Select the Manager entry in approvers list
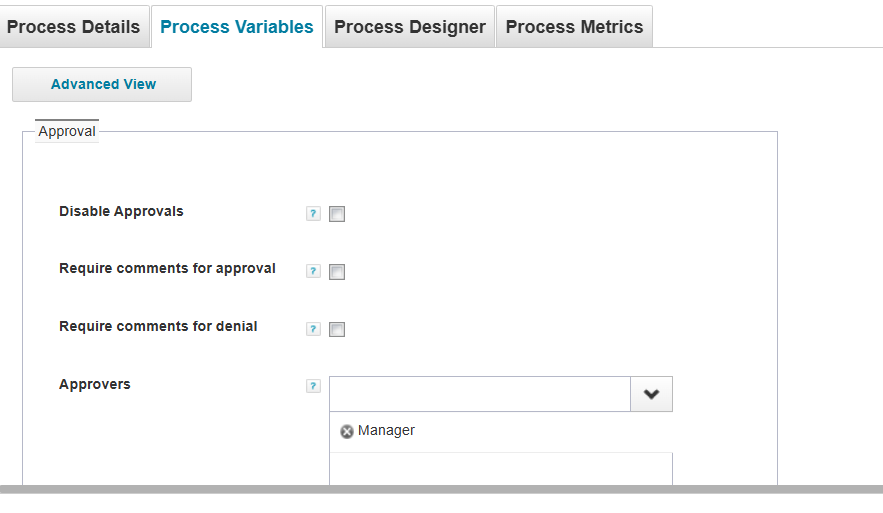This screenshot has width=883, height=513. coord(386,431)
